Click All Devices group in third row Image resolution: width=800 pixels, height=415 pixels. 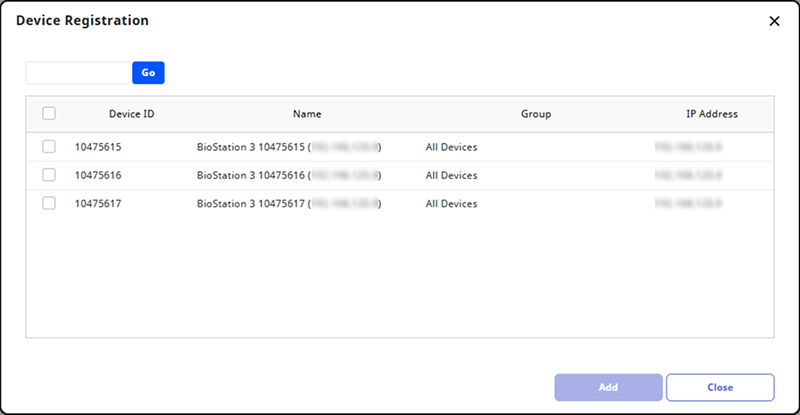(x=451, y=203)
